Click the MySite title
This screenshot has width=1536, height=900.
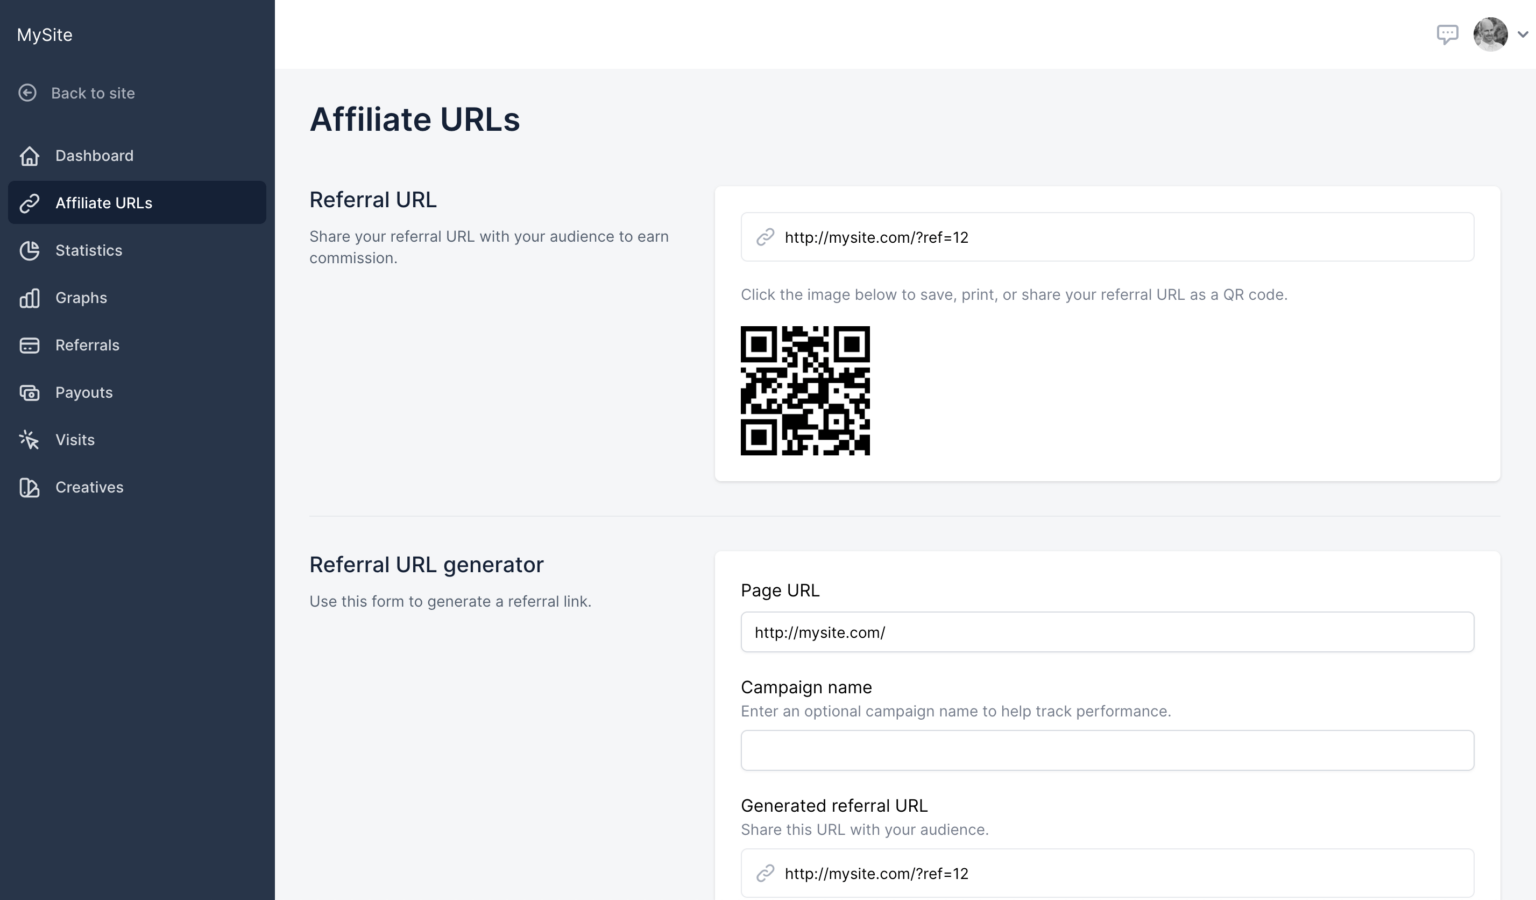[43, 34]
